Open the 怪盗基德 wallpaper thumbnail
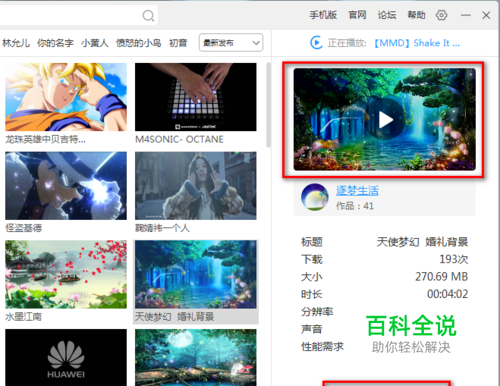This screenshot has height=386, width=500. coord(66,186)
